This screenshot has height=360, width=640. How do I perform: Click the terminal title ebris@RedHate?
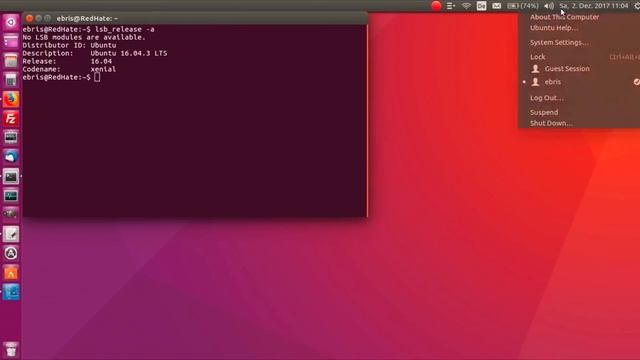coord(87,18)
